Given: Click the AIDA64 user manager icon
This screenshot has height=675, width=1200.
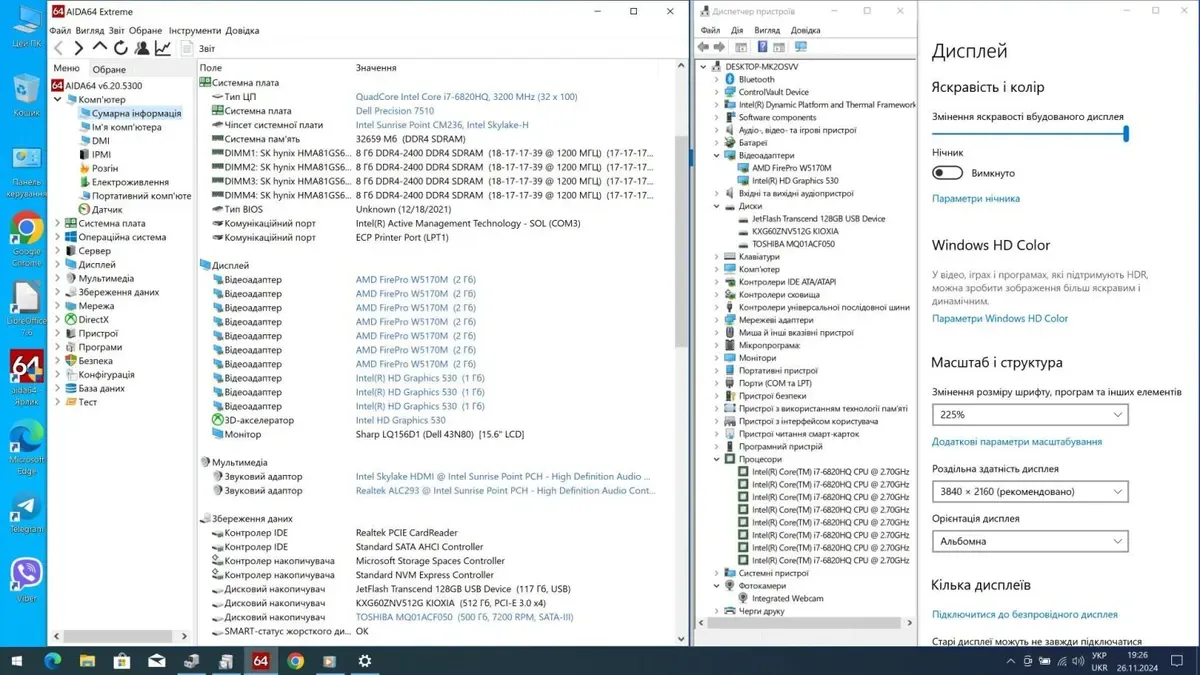Looking at the screenshot, I should (x=142, y=48).
